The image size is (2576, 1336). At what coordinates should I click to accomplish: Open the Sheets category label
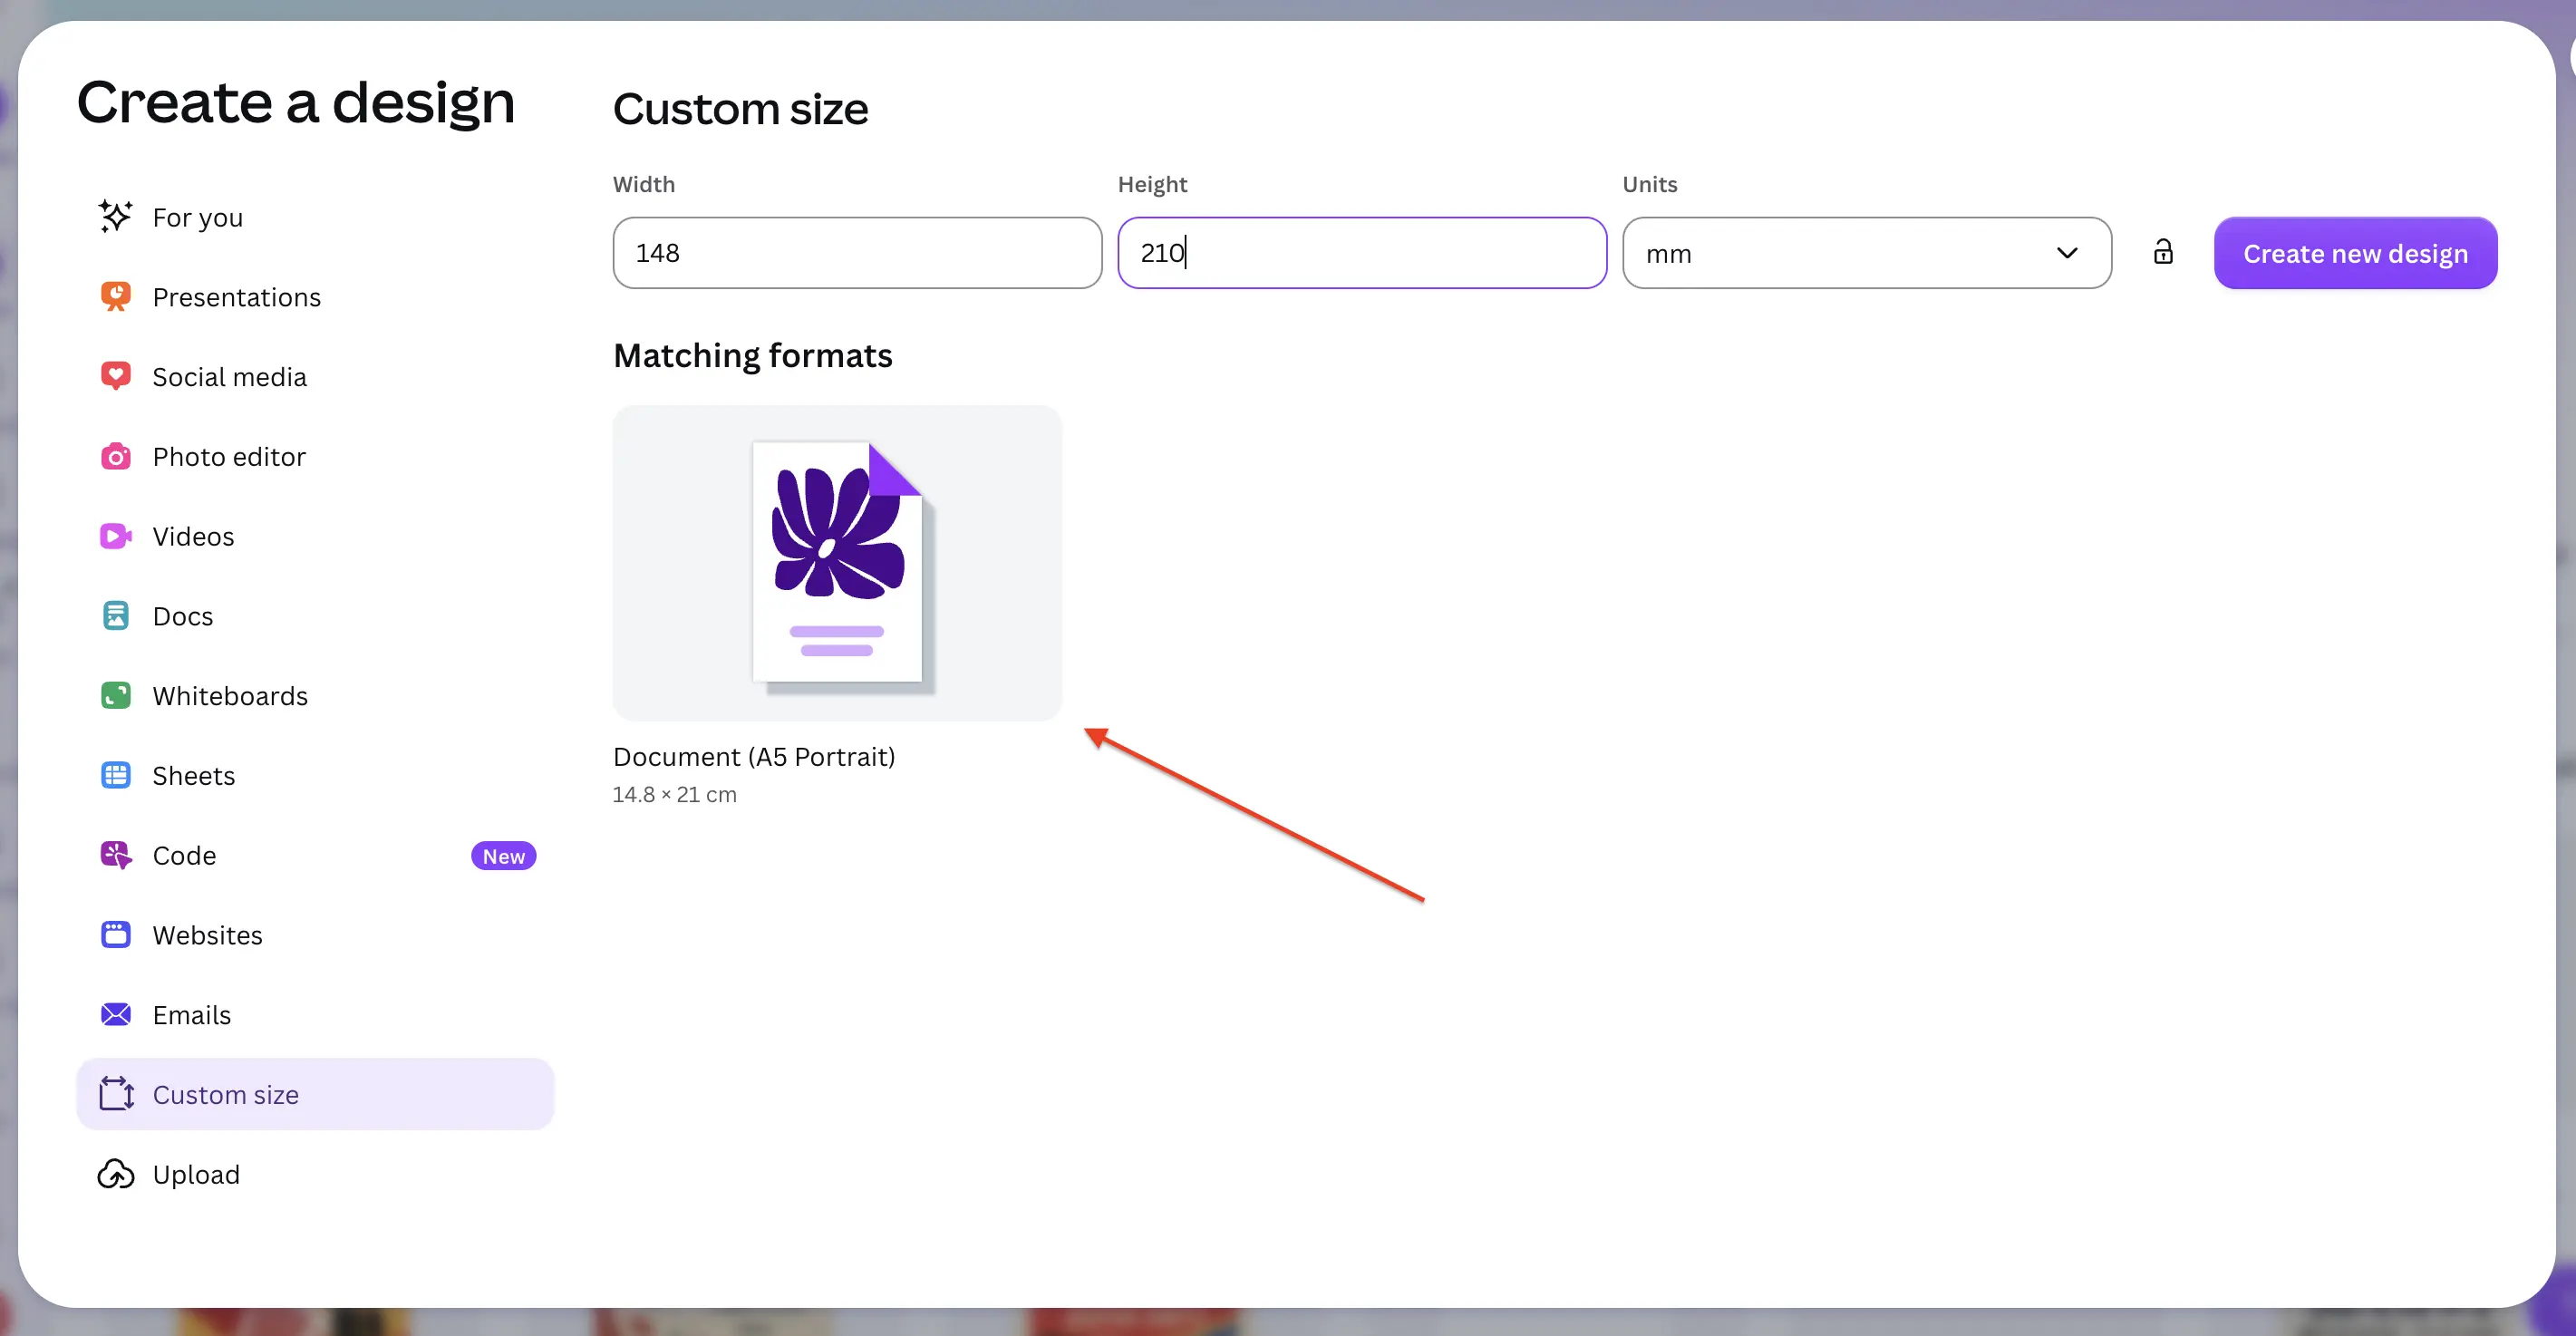(193, 776)
